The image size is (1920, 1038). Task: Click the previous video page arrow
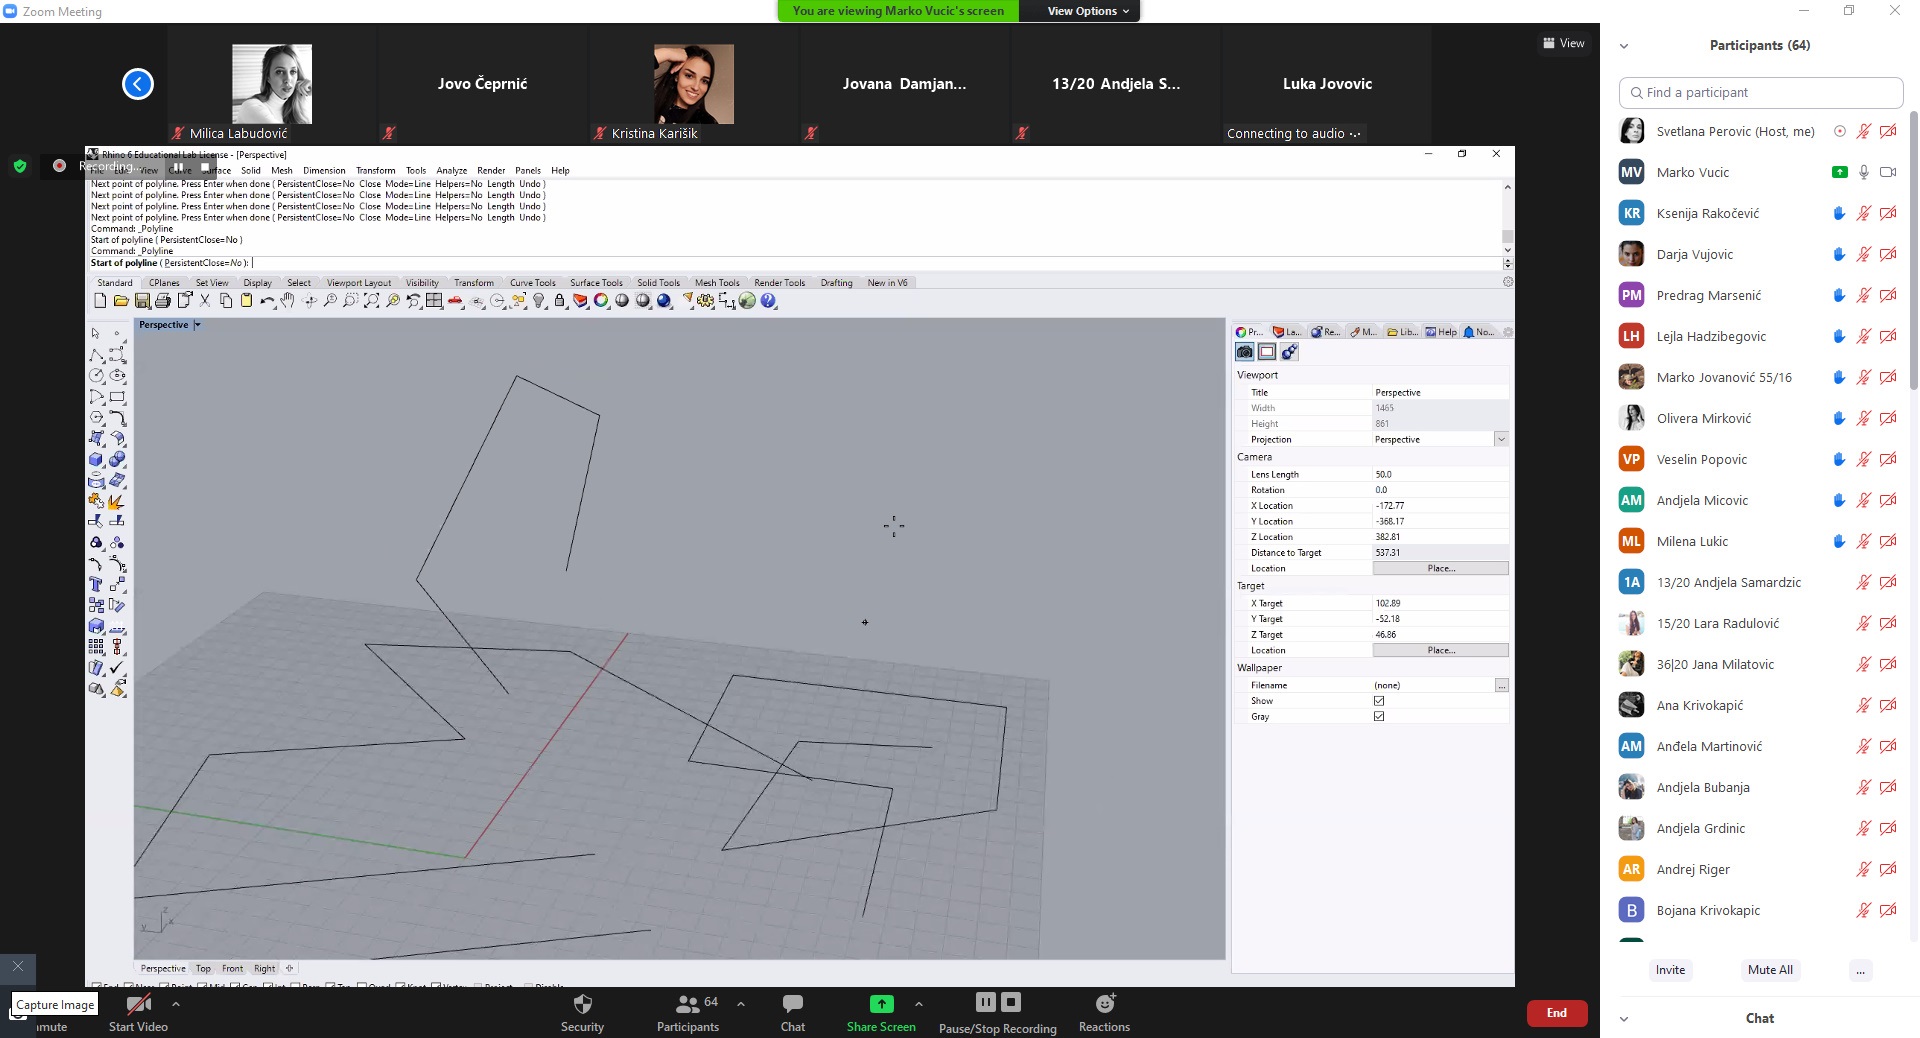[x=138, y=84]
